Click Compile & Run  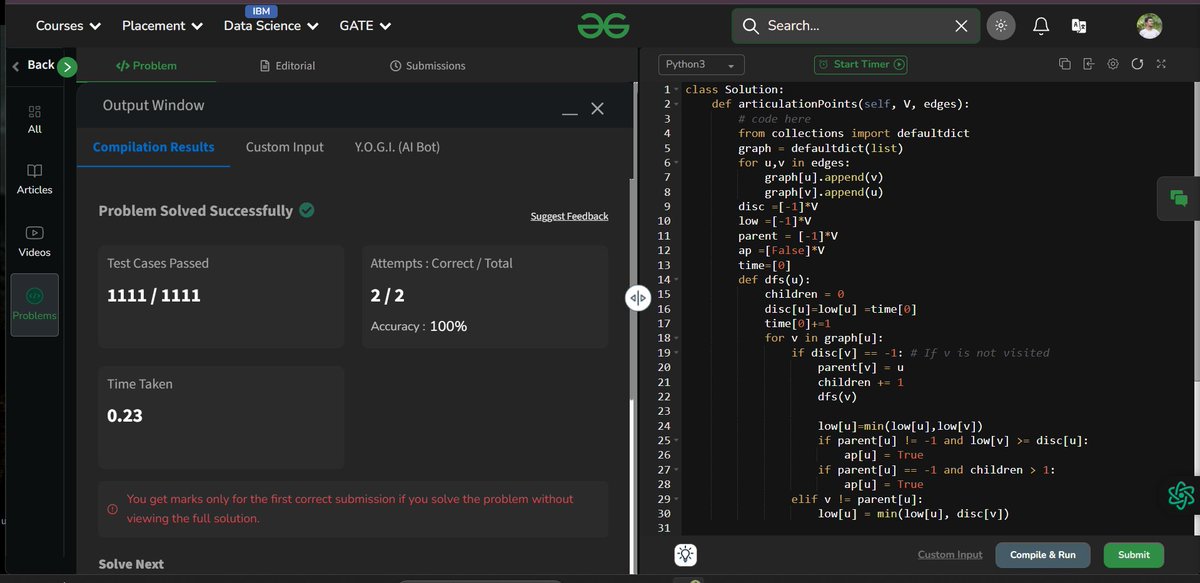point(1043,555)
